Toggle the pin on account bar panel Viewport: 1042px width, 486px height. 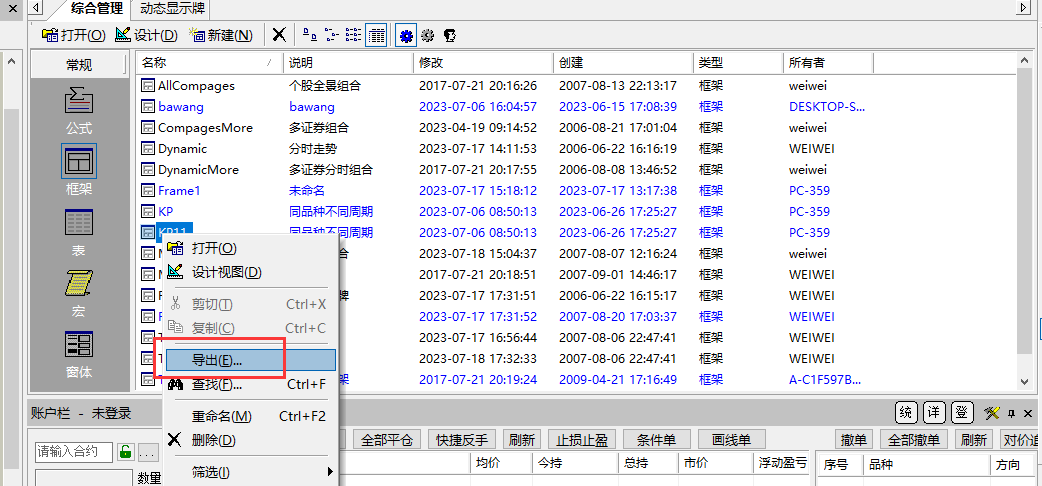1011,413
